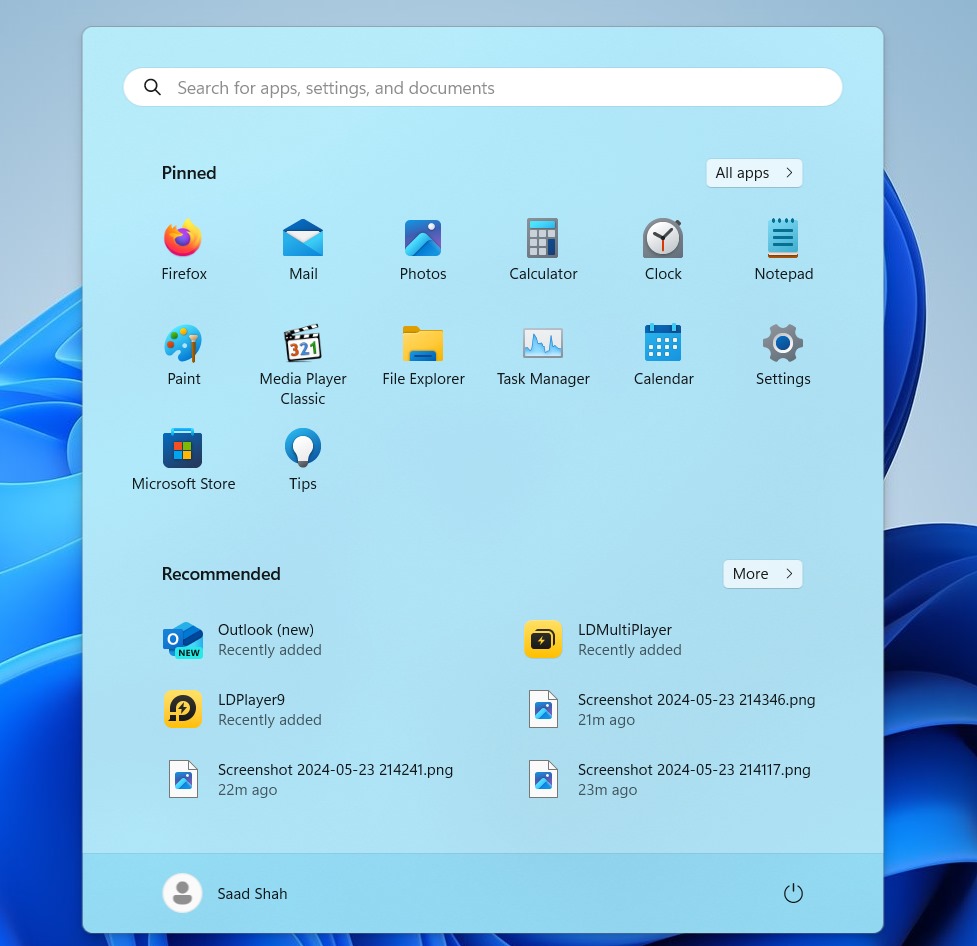Open Screenshot 2024-05-23 214346.png

pos(672,709)
